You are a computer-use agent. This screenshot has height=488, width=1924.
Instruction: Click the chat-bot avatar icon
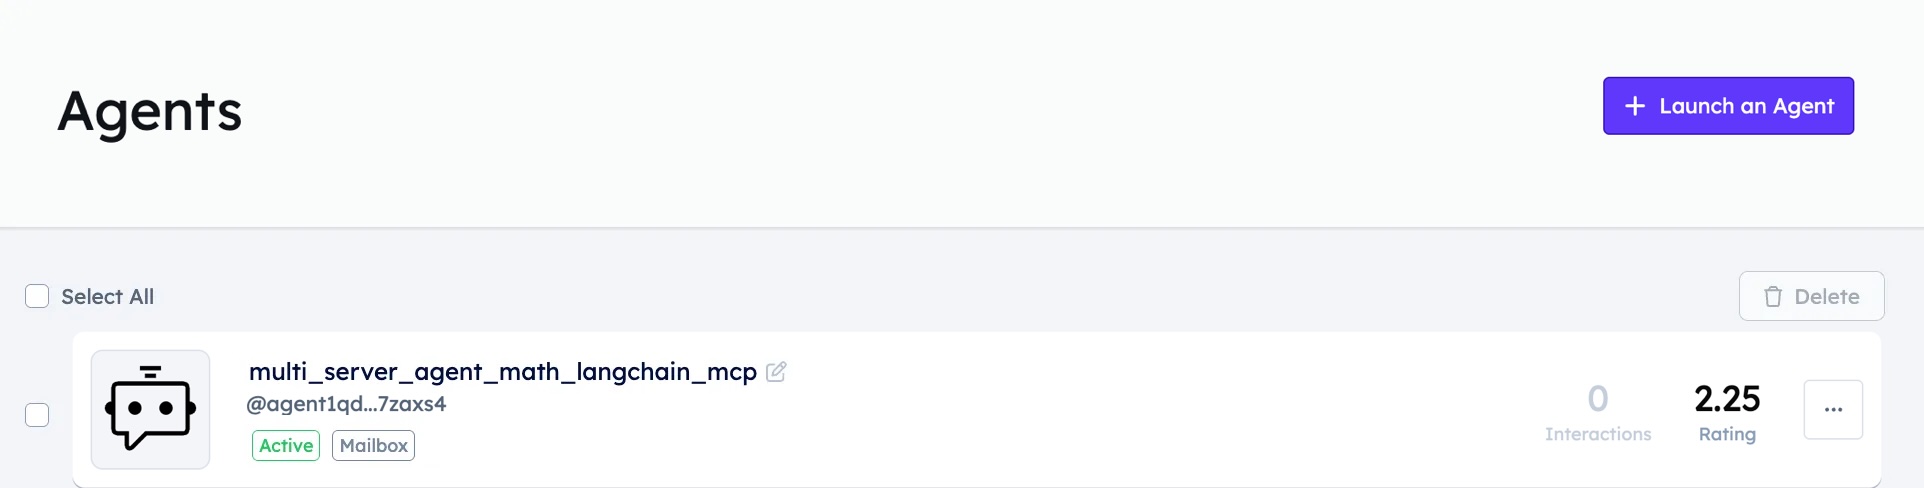click(150, 409)
